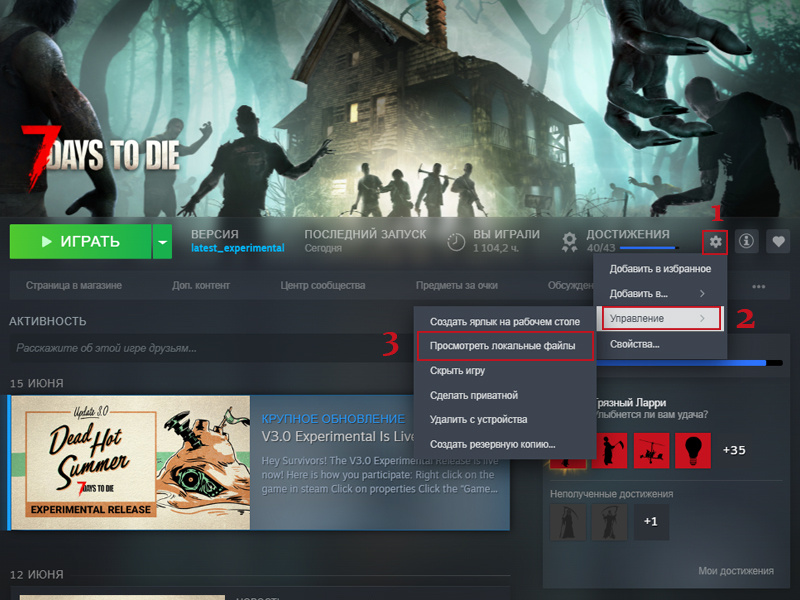This screenshot has width=800, height=600.
Task: Click the Грязный Ларри achievement title
Action: click(630, 403)
